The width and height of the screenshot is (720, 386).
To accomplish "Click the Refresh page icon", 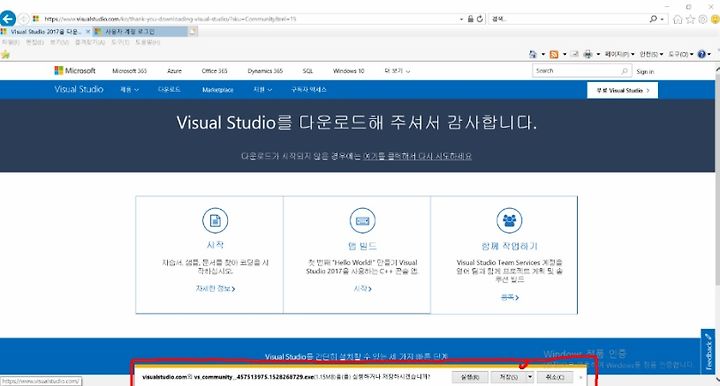I will [480, 19].
